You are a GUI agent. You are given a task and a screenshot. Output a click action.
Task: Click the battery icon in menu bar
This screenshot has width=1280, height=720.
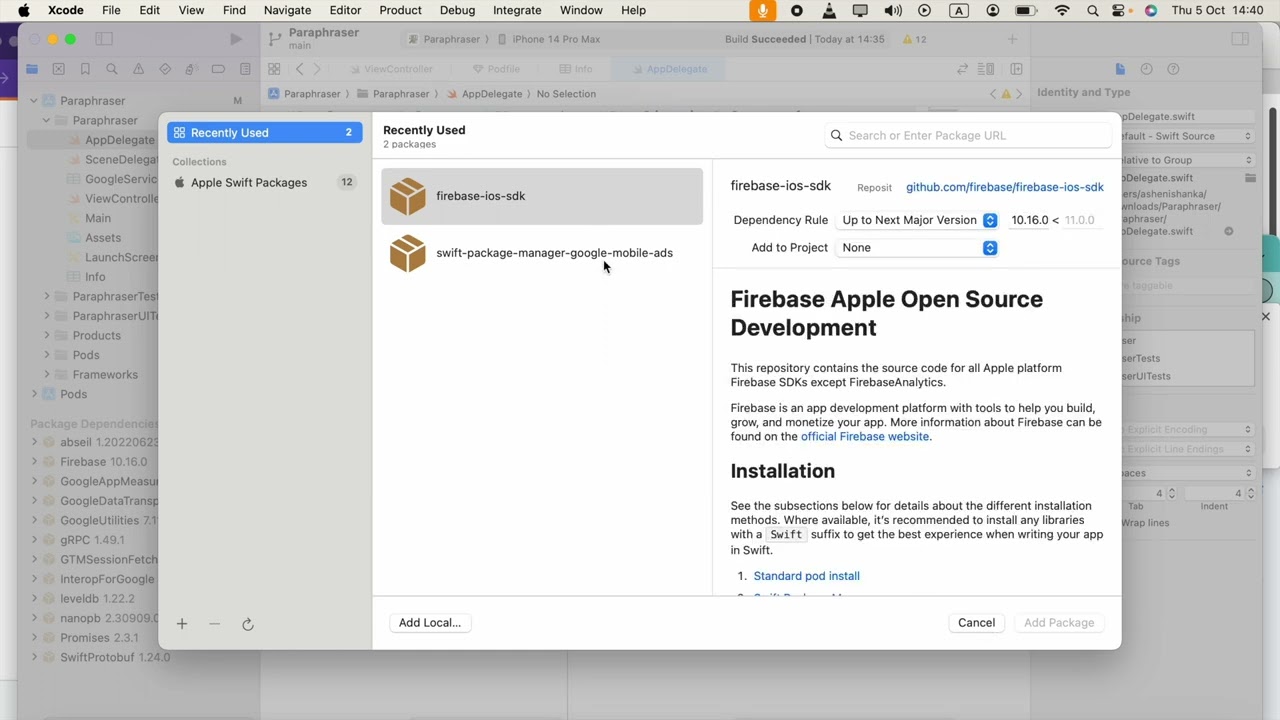pyautogui.click(x=1025, y=10)
